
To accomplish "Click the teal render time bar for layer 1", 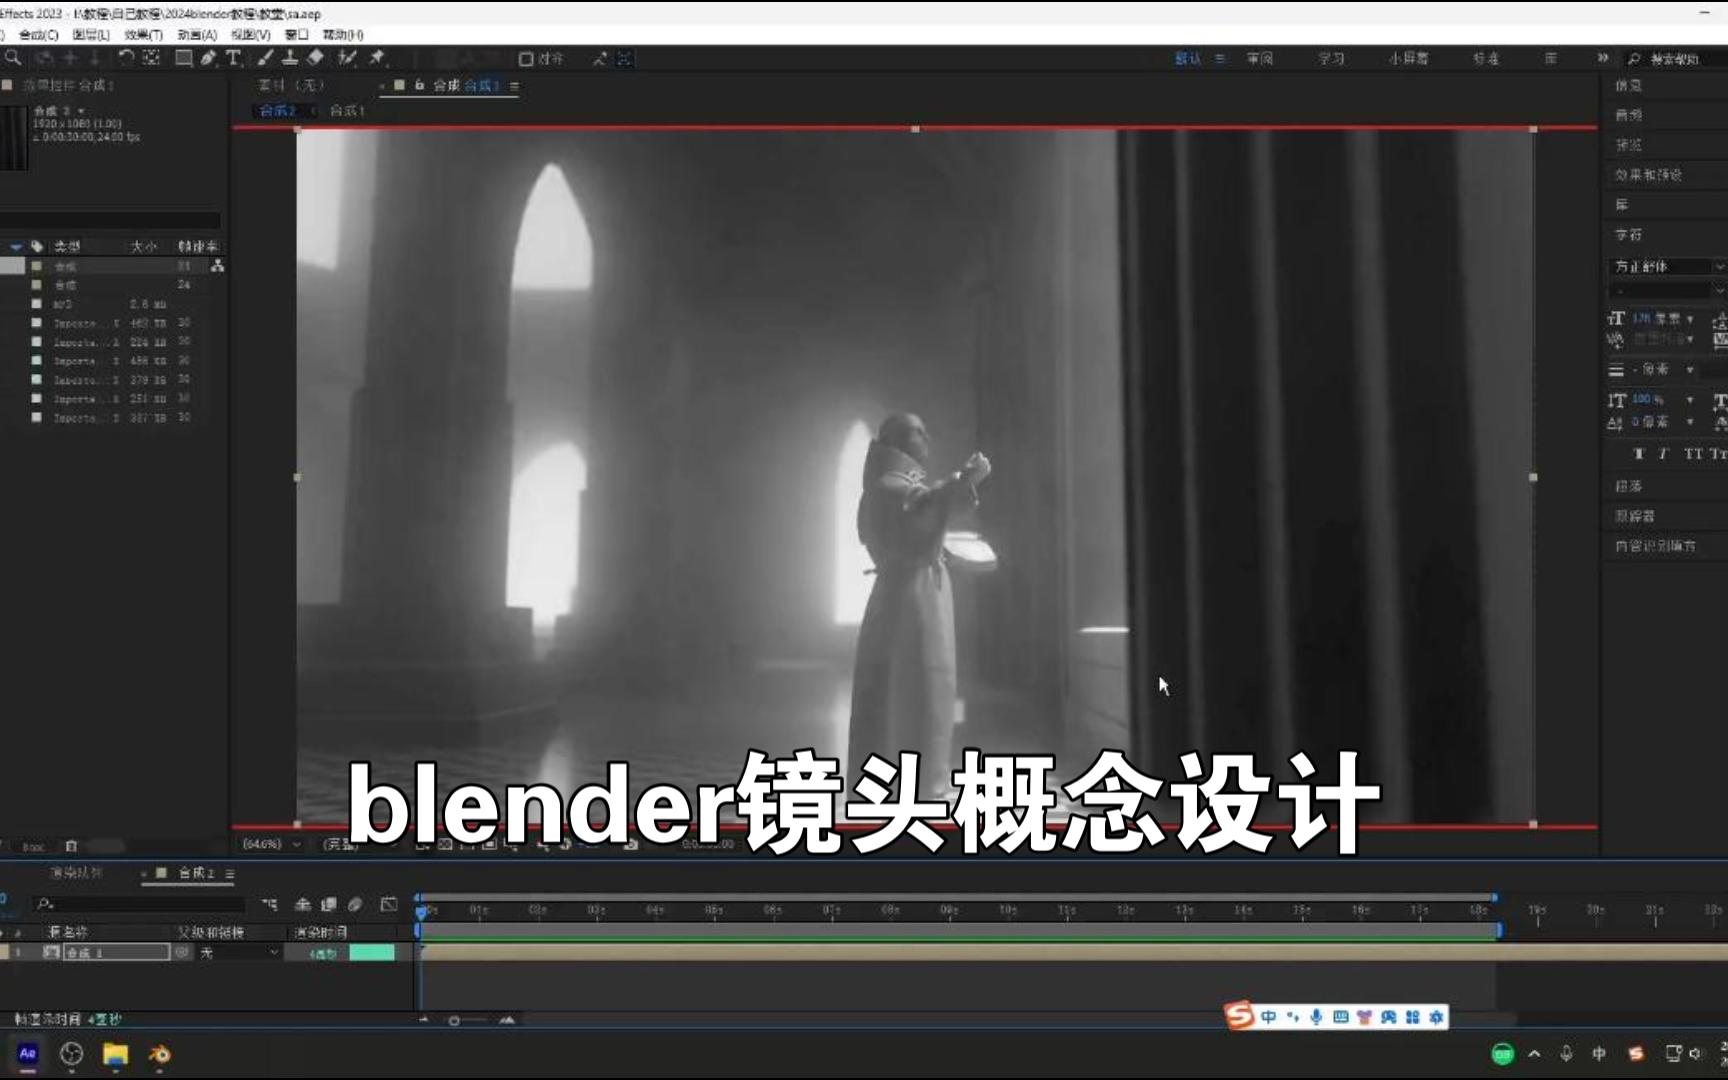I will point(371,953).
